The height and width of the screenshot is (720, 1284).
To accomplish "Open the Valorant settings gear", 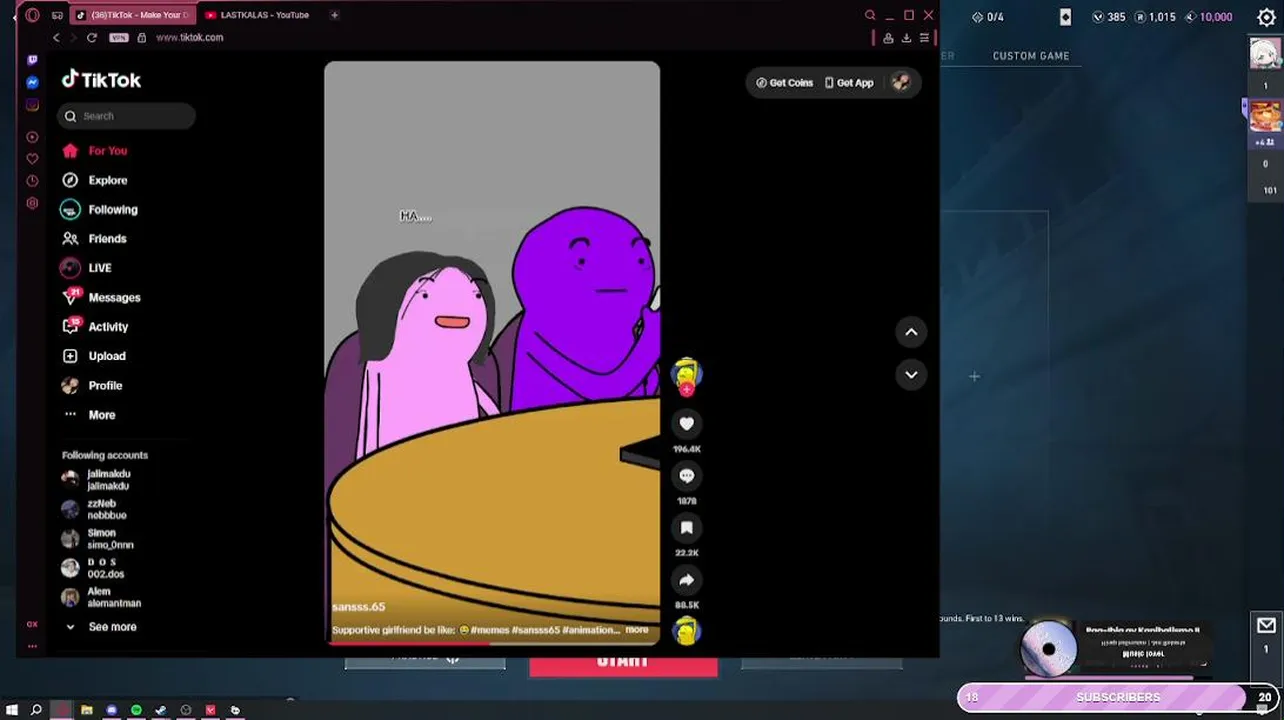I will coord(1266,17).
